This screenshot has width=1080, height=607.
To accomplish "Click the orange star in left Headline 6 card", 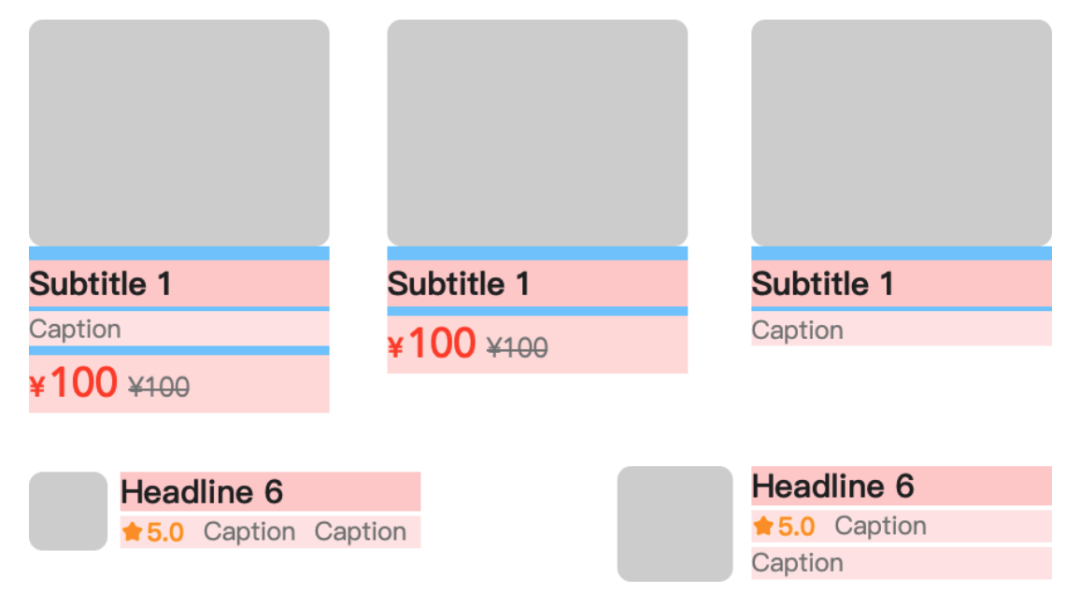I will tap(132, 531).
